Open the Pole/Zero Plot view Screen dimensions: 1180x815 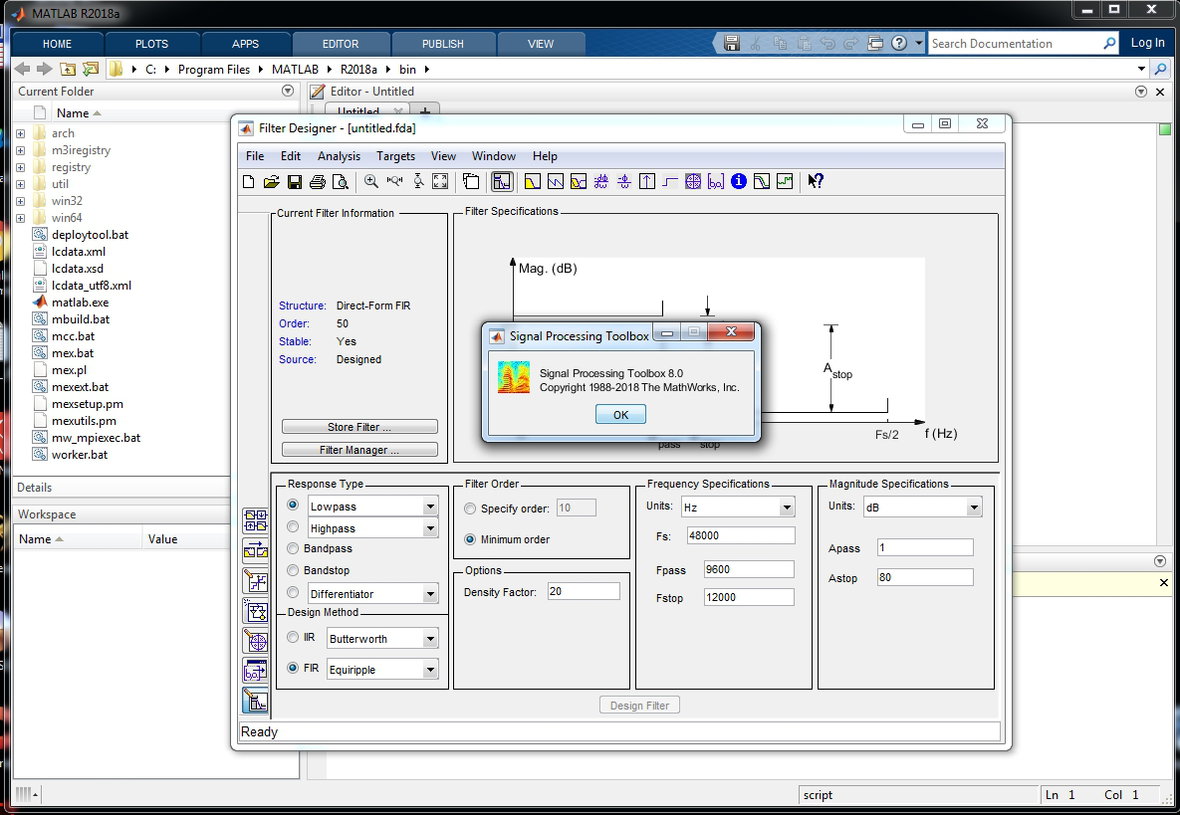tap(693, 181)
